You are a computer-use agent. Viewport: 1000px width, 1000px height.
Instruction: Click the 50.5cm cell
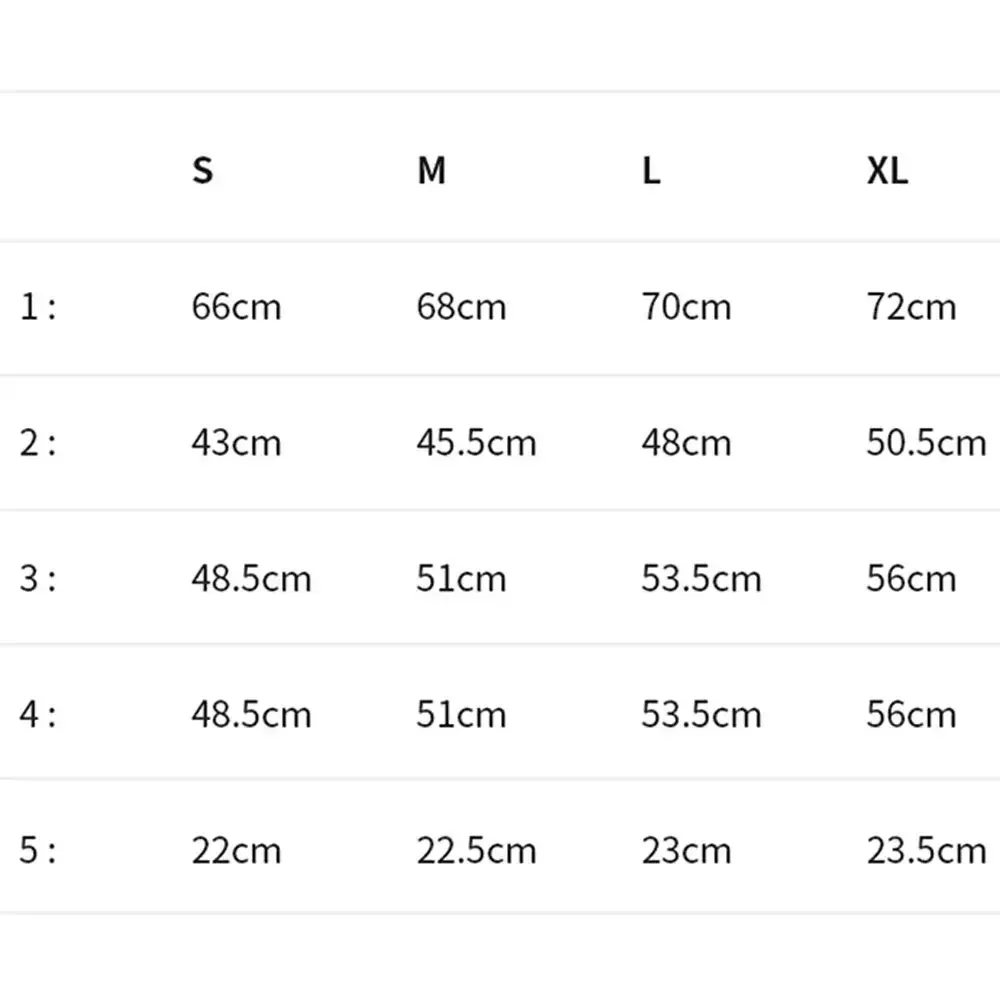pos(926,442)
